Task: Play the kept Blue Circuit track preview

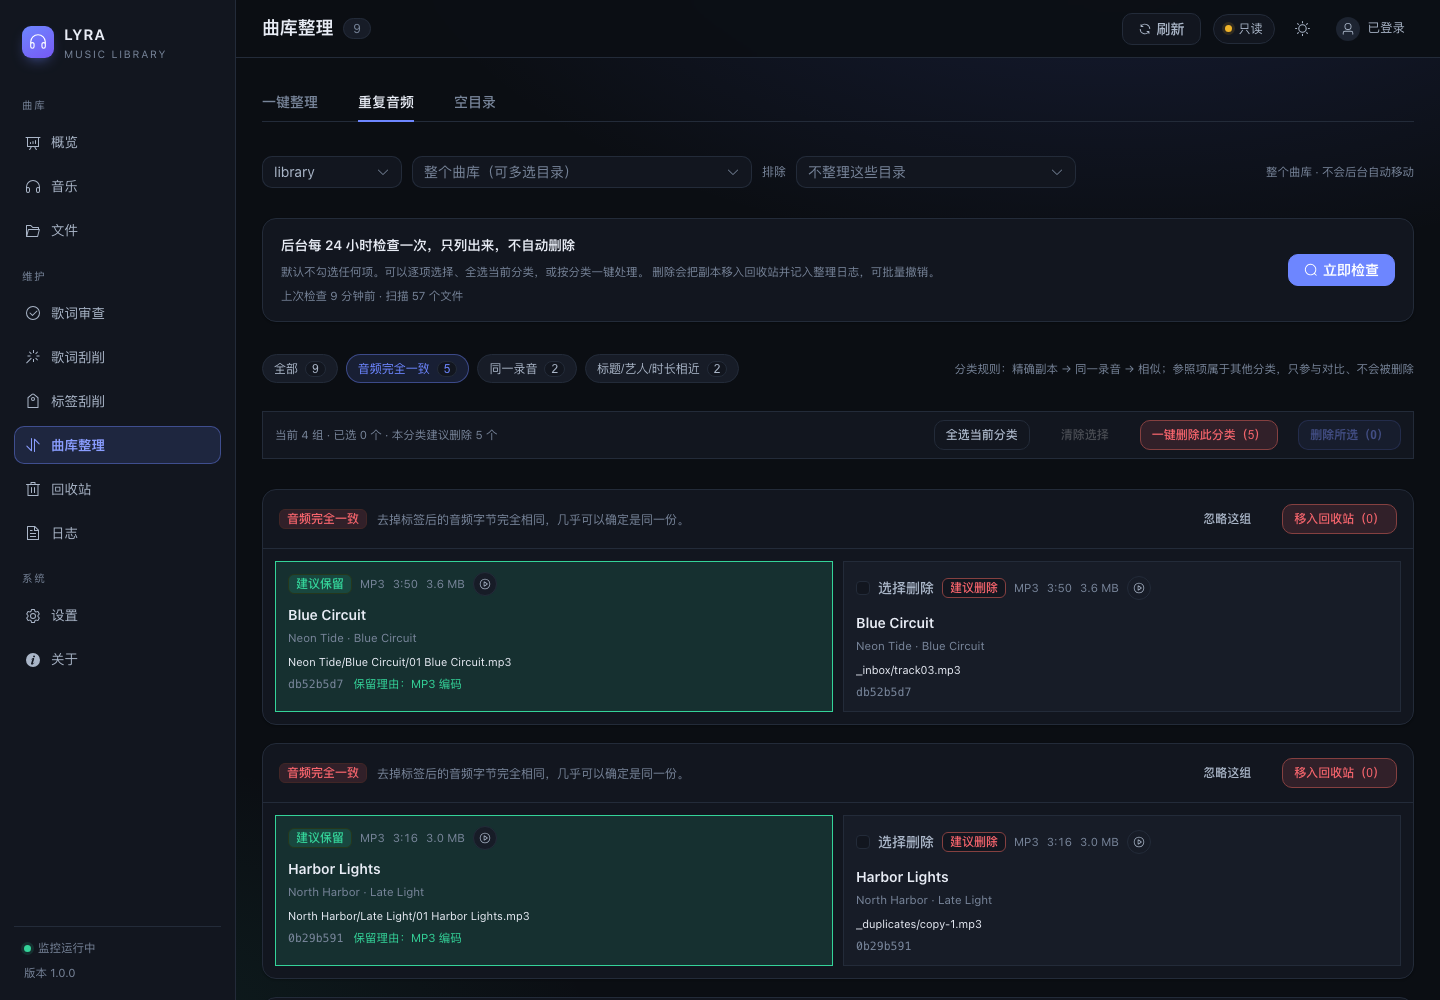Action: click(485, 584)
